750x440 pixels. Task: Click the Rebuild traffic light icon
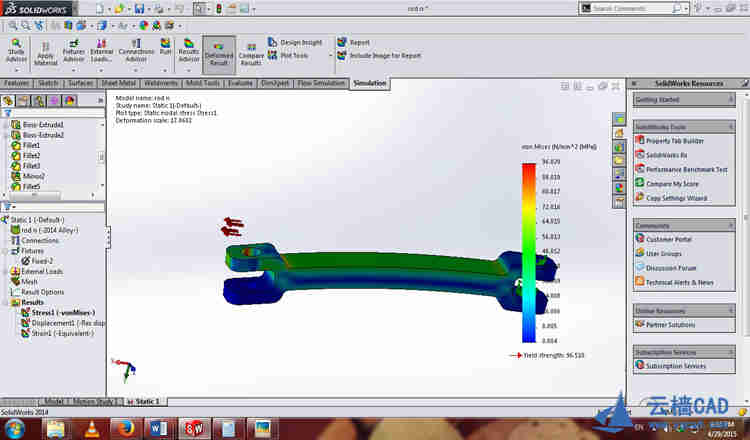(219, 8)
